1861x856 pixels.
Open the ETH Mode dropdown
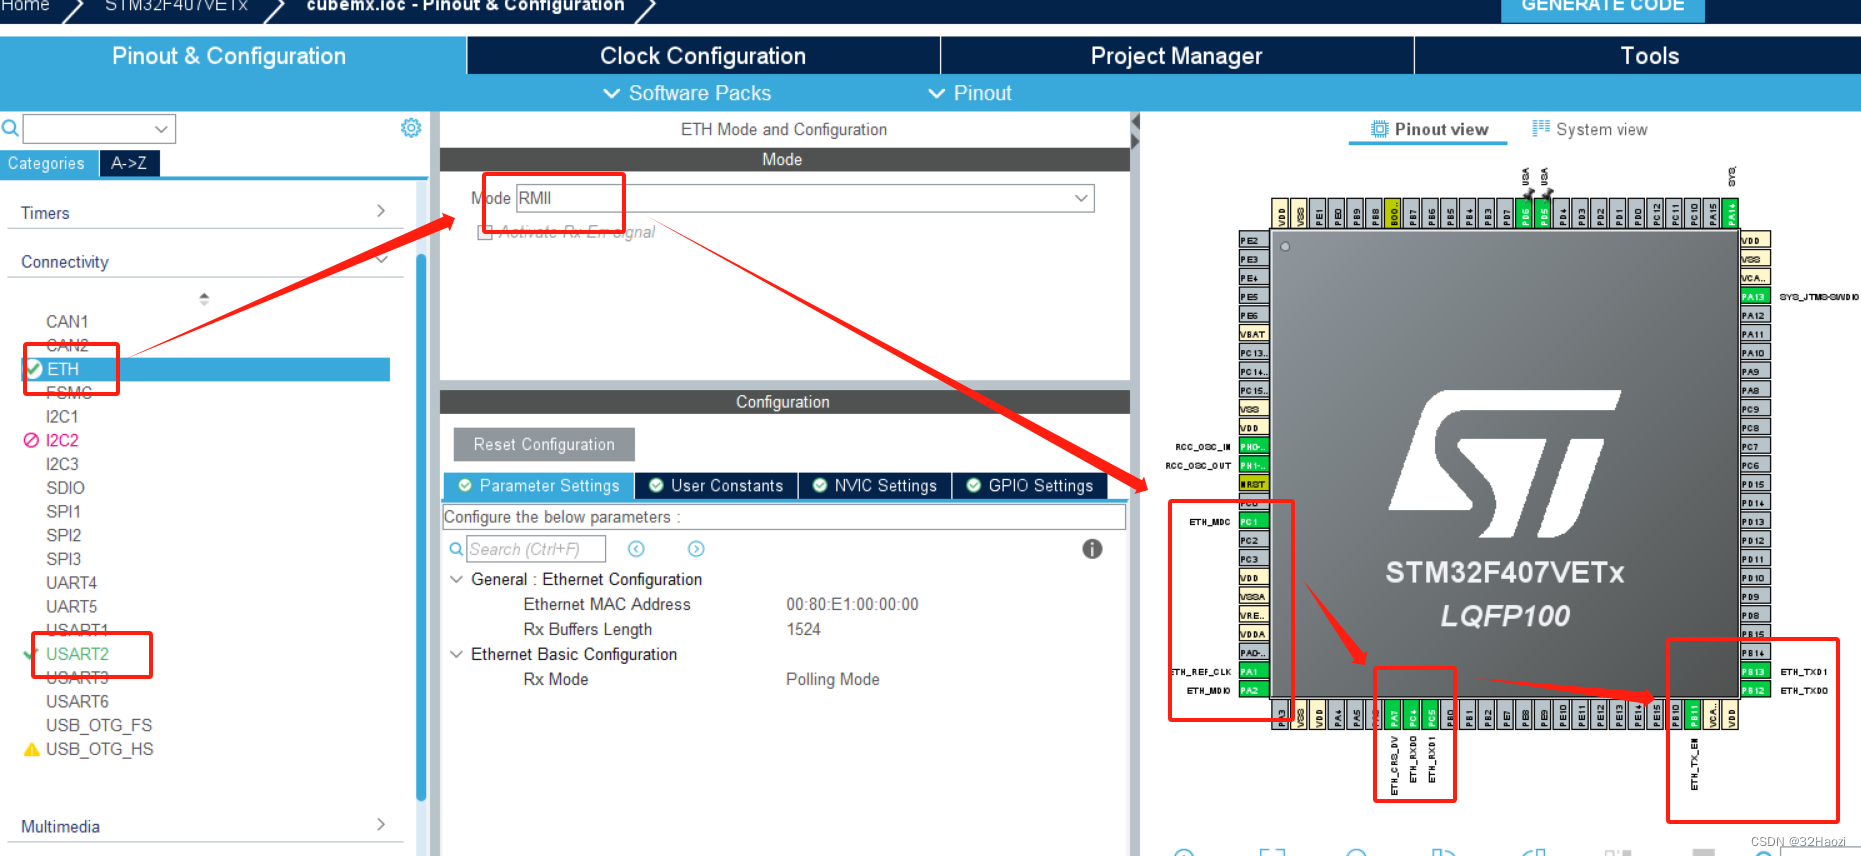805,198
